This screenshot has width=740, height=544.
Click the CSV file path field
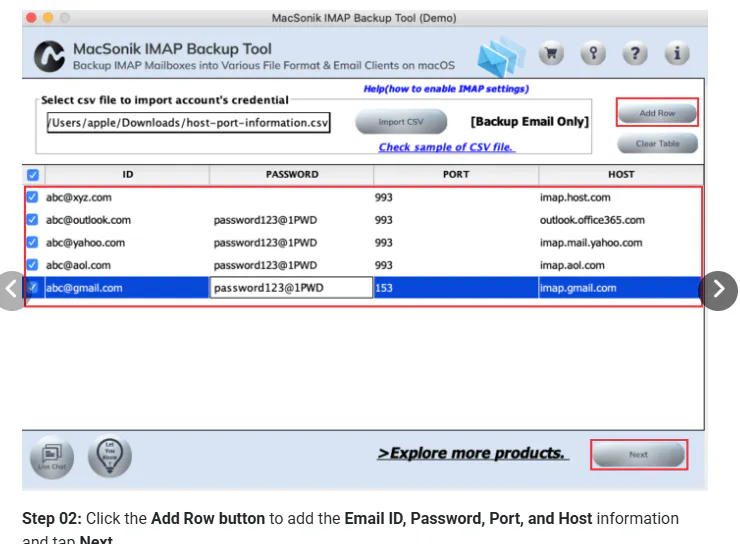click(x=188, y=123)
